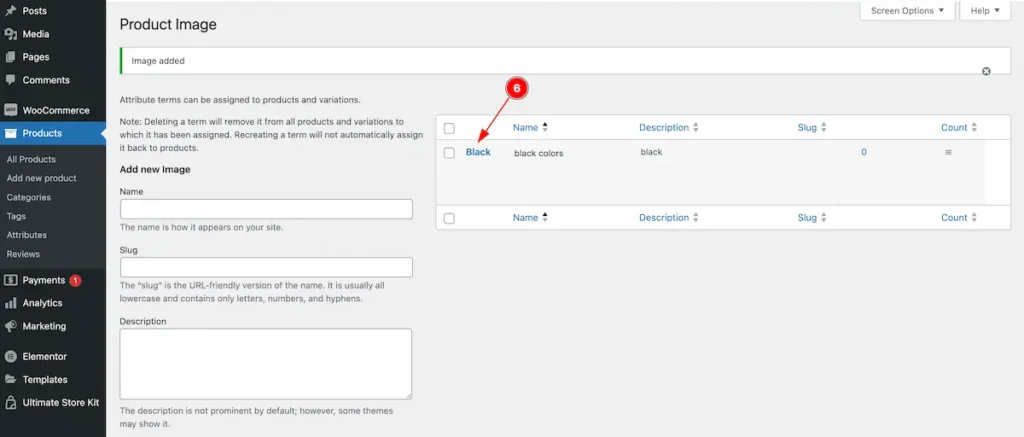Click the Ultimate Store Kit lock icon
Screen dimensions: 1024x437
coord(10,402)
